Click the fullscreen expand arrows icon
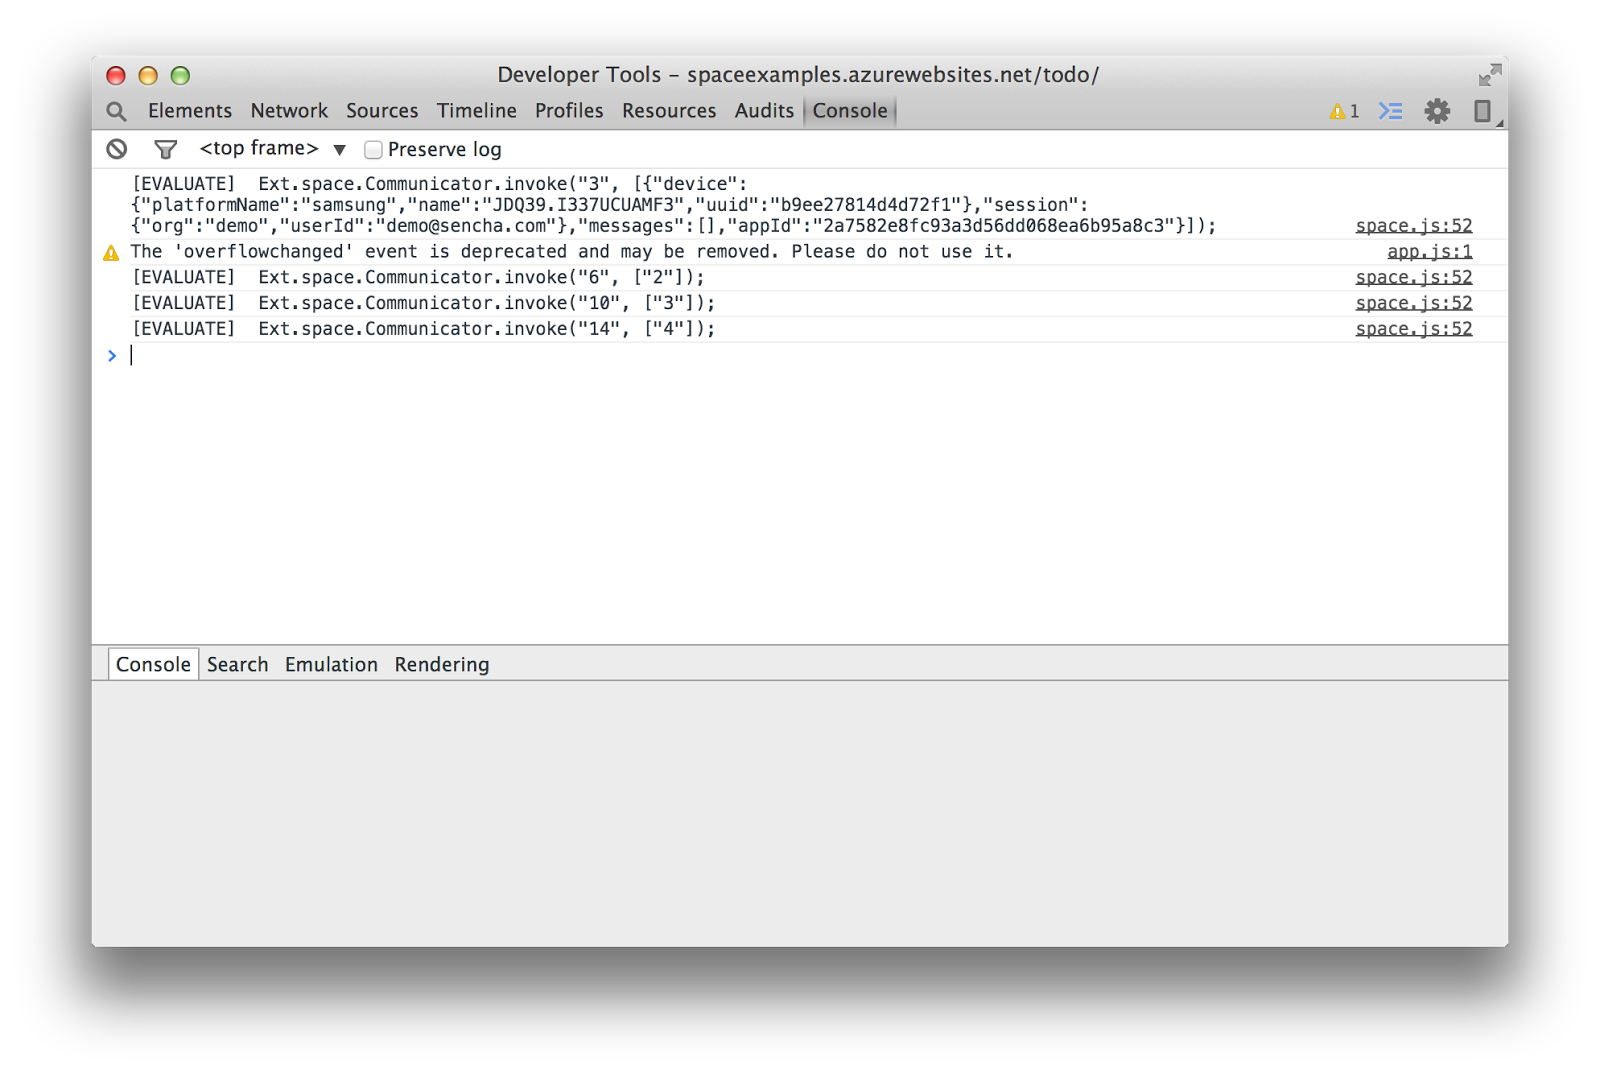This screenshot has width=1600, height=1074. [1490, 75]
